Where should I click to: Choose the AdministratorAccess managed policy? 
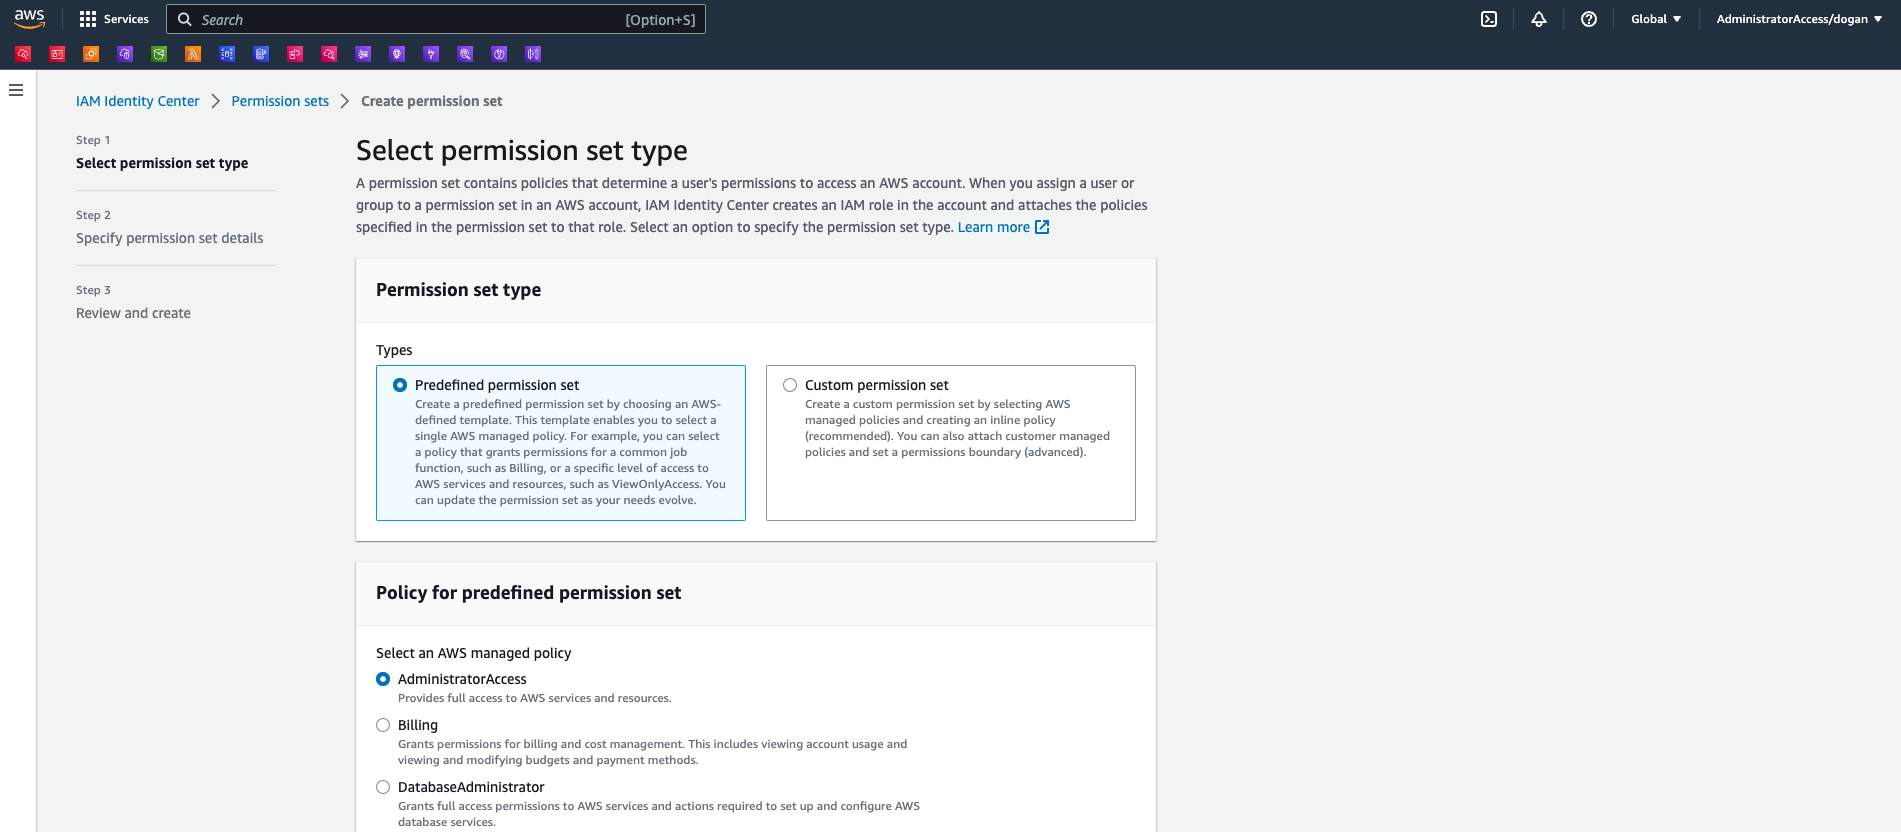click(x=383, y=679)
